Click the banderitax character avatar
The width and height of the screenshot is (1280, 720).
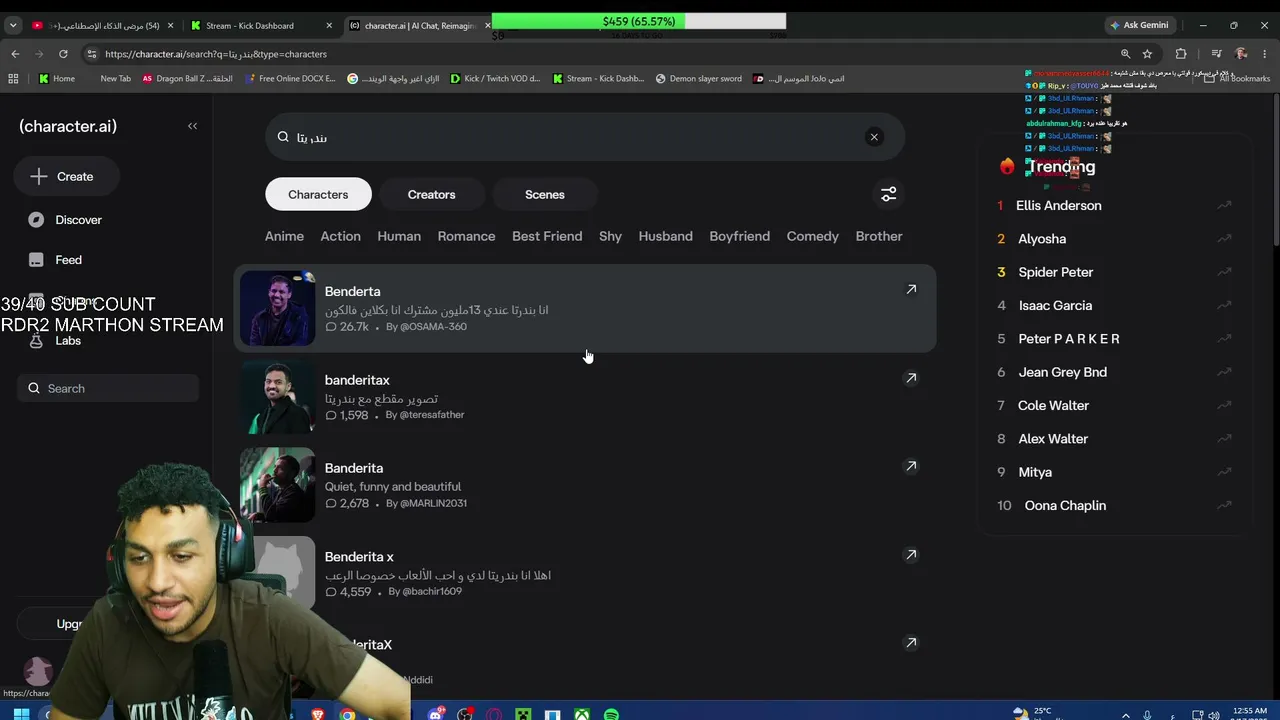(x=277, y=396)
